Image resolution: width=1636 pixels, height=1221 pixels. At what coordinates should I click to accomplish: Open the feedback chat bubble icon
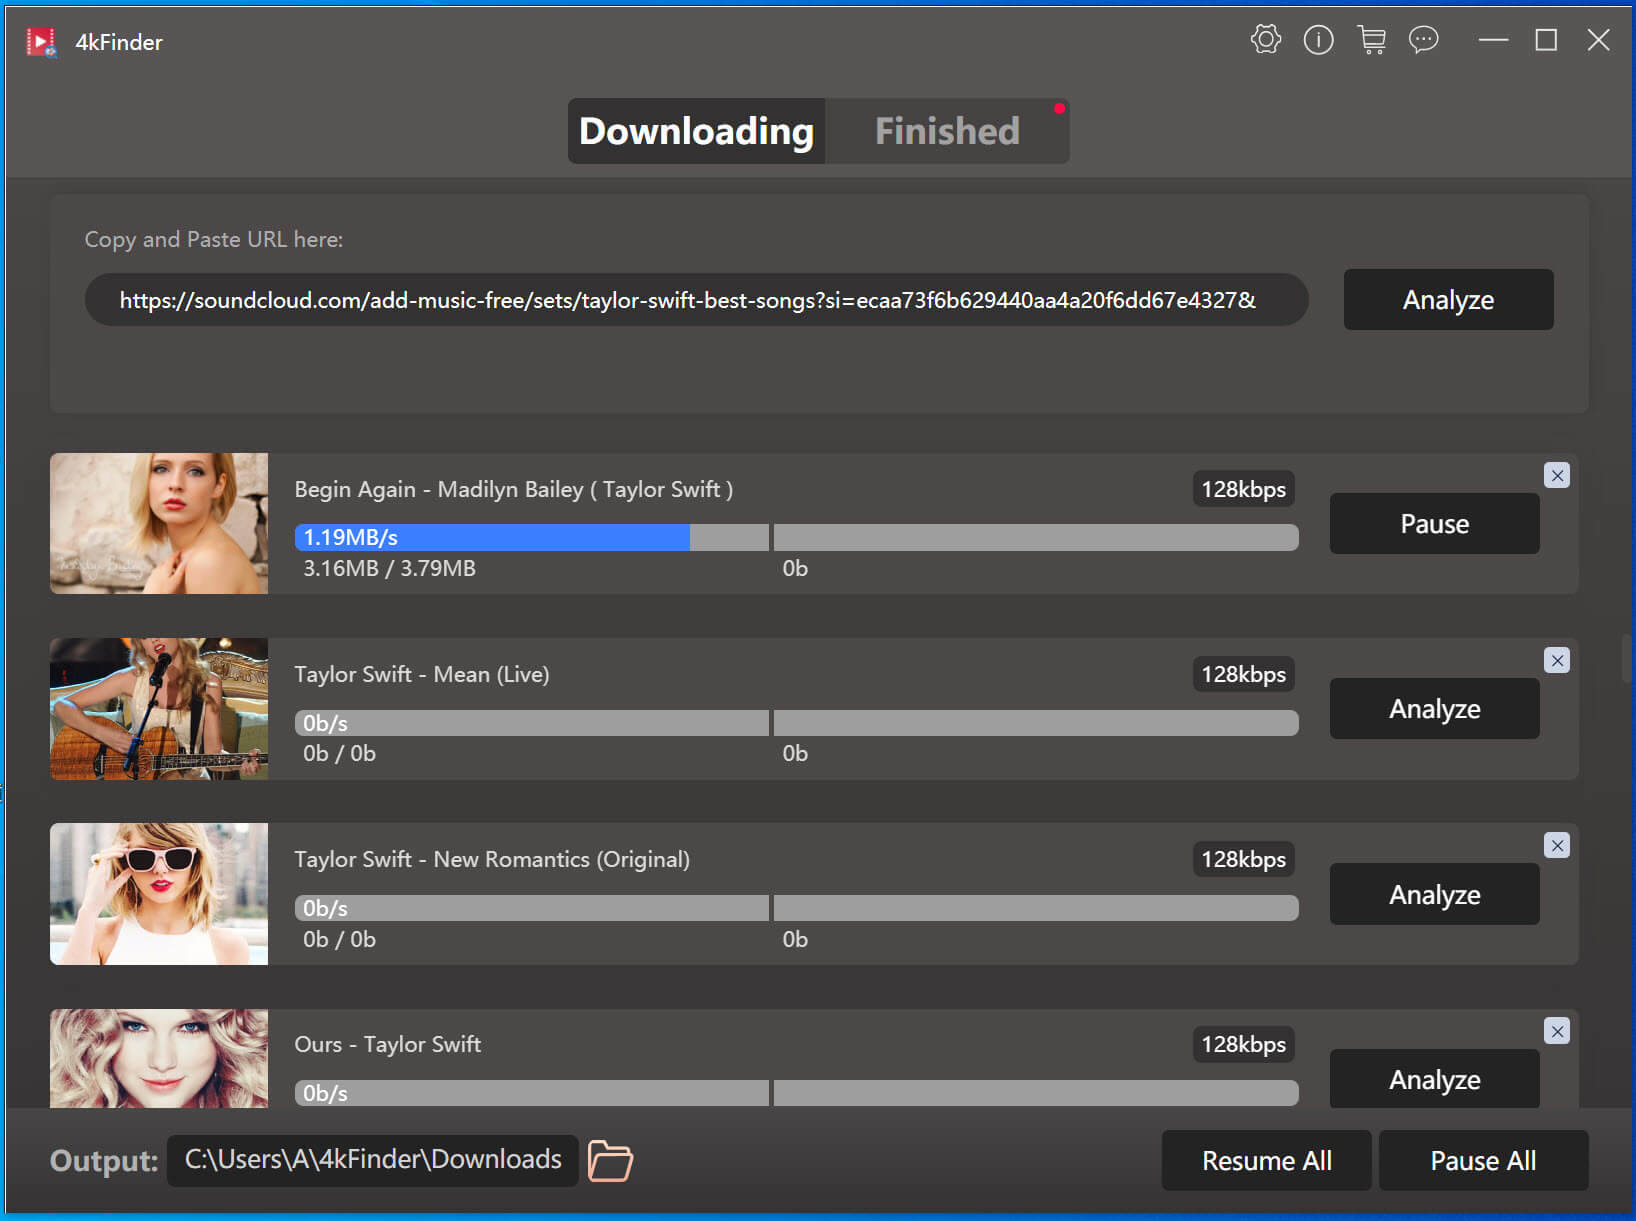1423,40
